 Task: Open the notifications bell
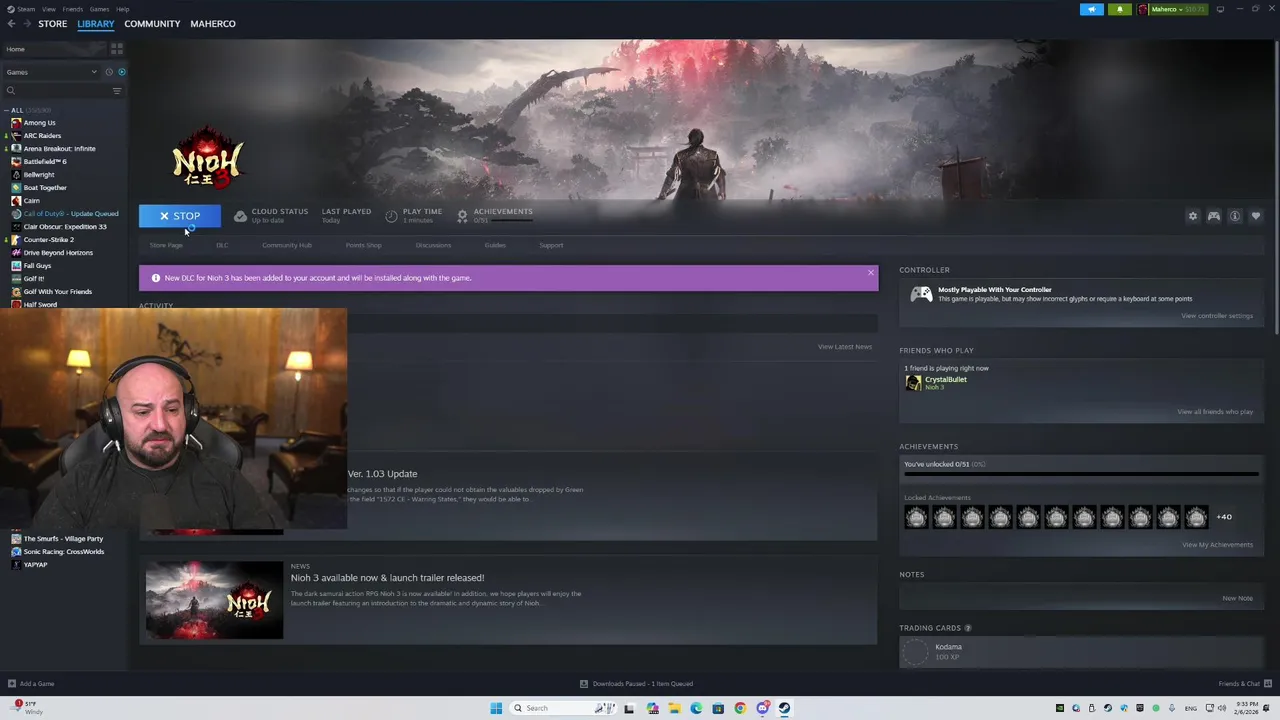pyautogui.click(x=1120, y=9)
